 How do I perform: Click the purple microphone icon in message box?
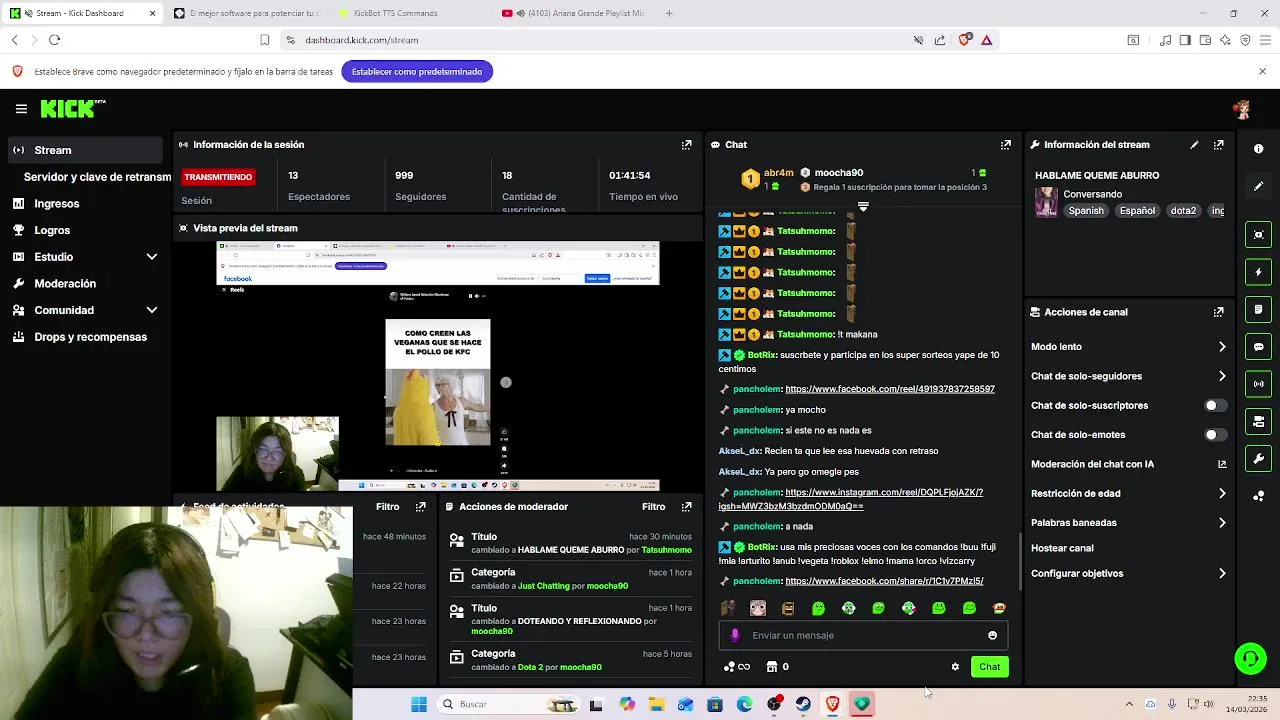click(735, 635)
